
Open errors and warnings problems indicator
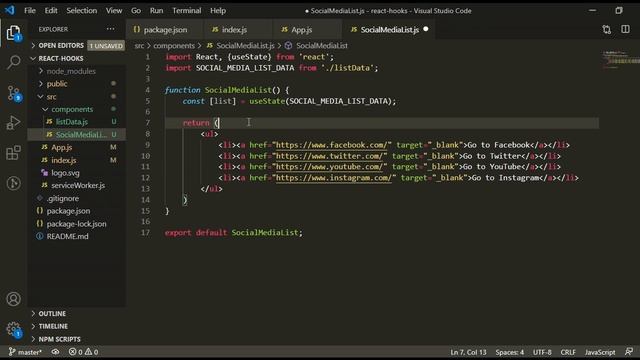[x=83, y=352]
